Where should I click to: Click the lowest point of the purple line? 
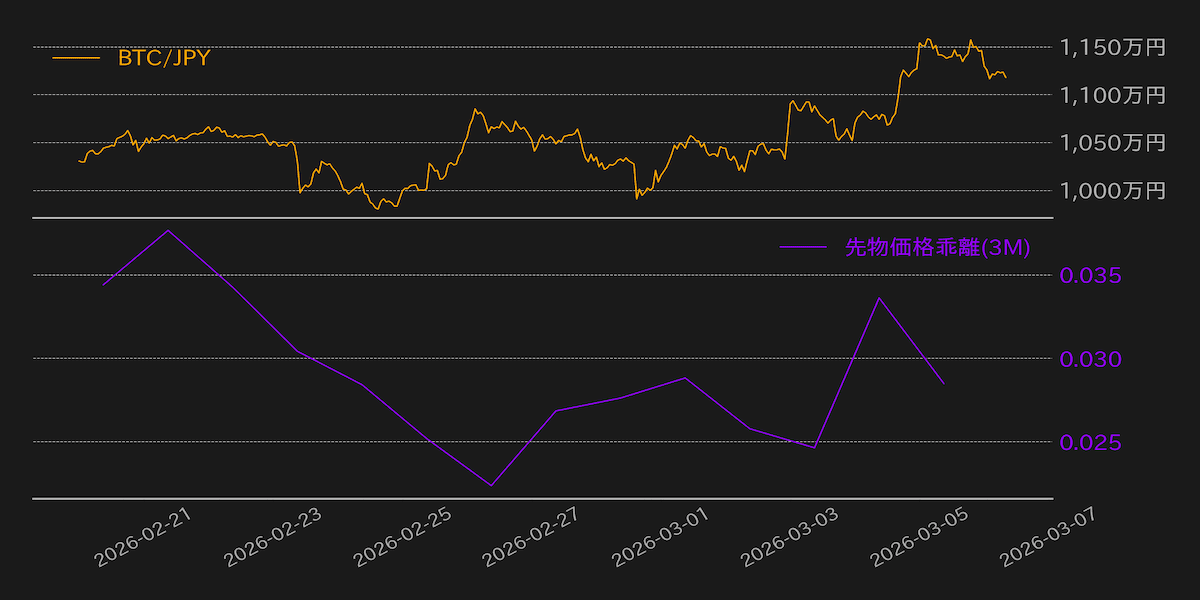point(490,486)
